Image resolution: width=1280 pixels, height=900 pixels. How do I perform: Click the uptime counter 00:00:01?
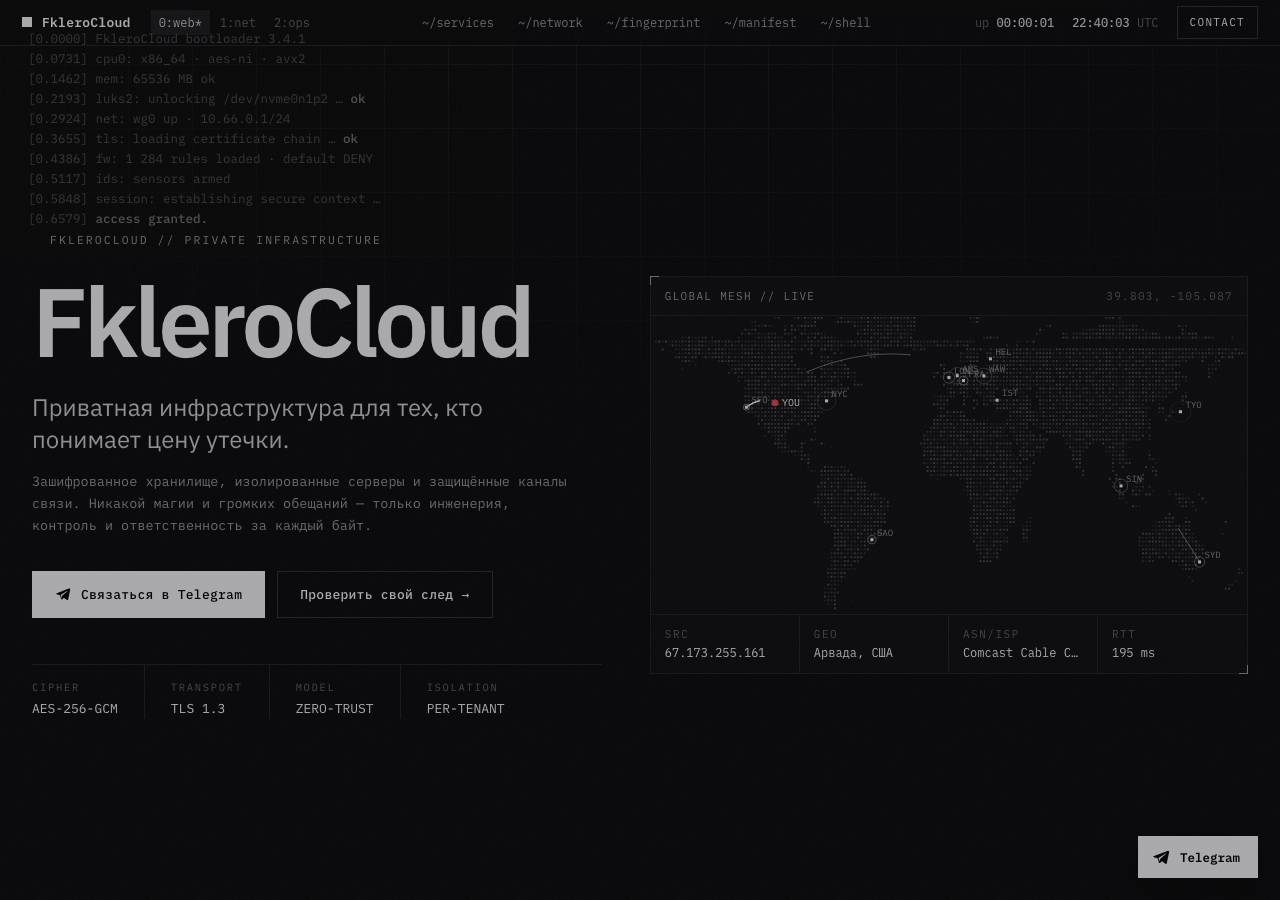coord(1025,23)
